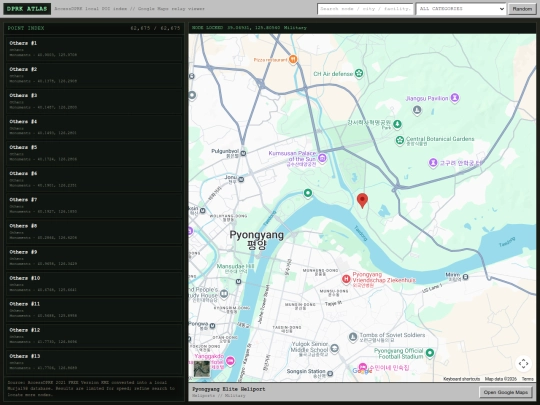The height and width of the screenshot is (405, 540).
Task: Select the Others #12 list entry
Action: point(94,336)
